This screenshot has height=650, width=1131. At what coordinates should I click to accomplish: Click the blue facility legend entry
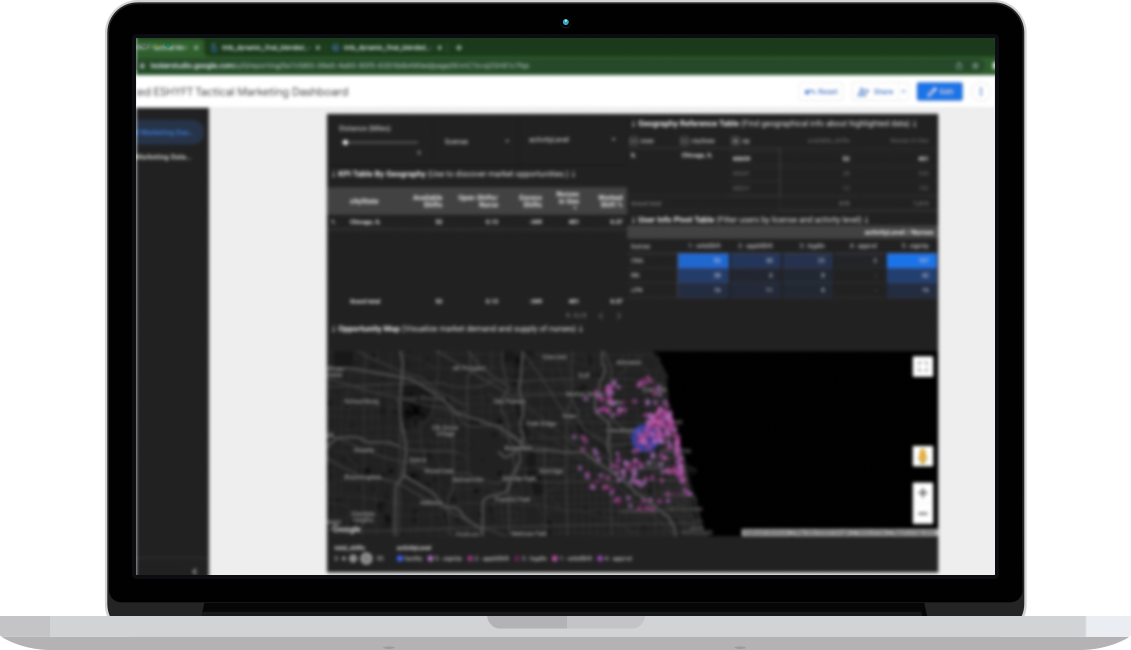(410, 558)
